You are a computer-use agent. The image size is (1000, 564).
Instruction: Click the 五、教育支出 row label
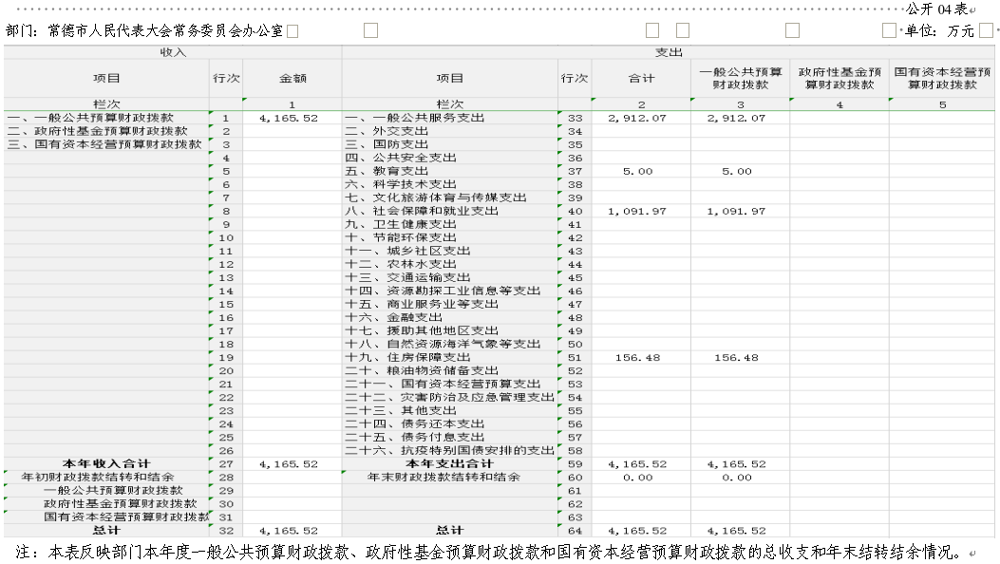tap(386, 172)
